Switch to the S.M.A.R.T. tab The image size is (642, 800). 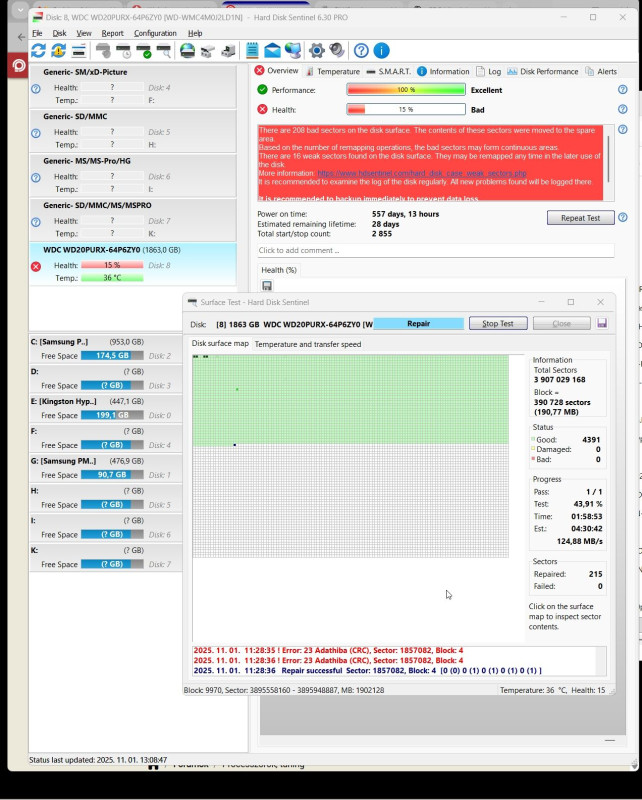389,71
